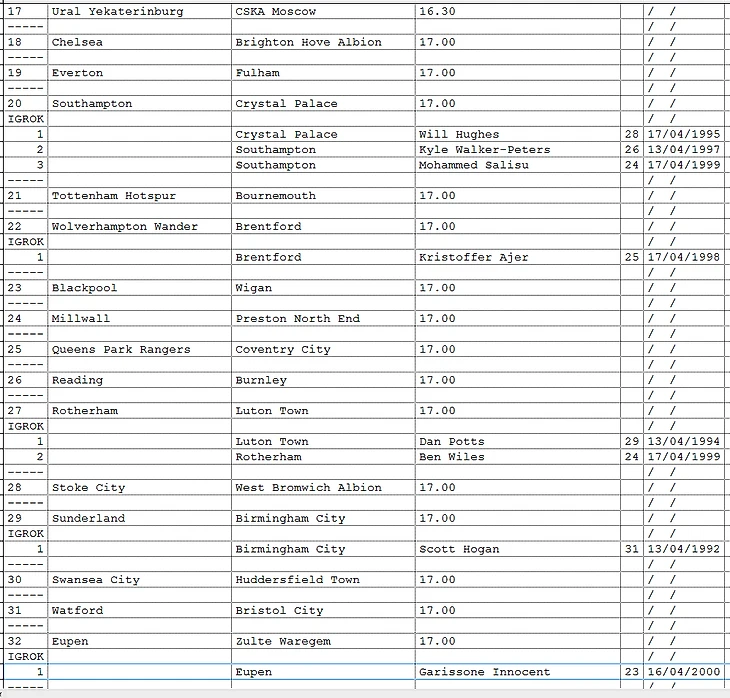Click the Garissone Innocent player cell
Viewport: 730px width, 698px height.
click(x=484, y=672)
